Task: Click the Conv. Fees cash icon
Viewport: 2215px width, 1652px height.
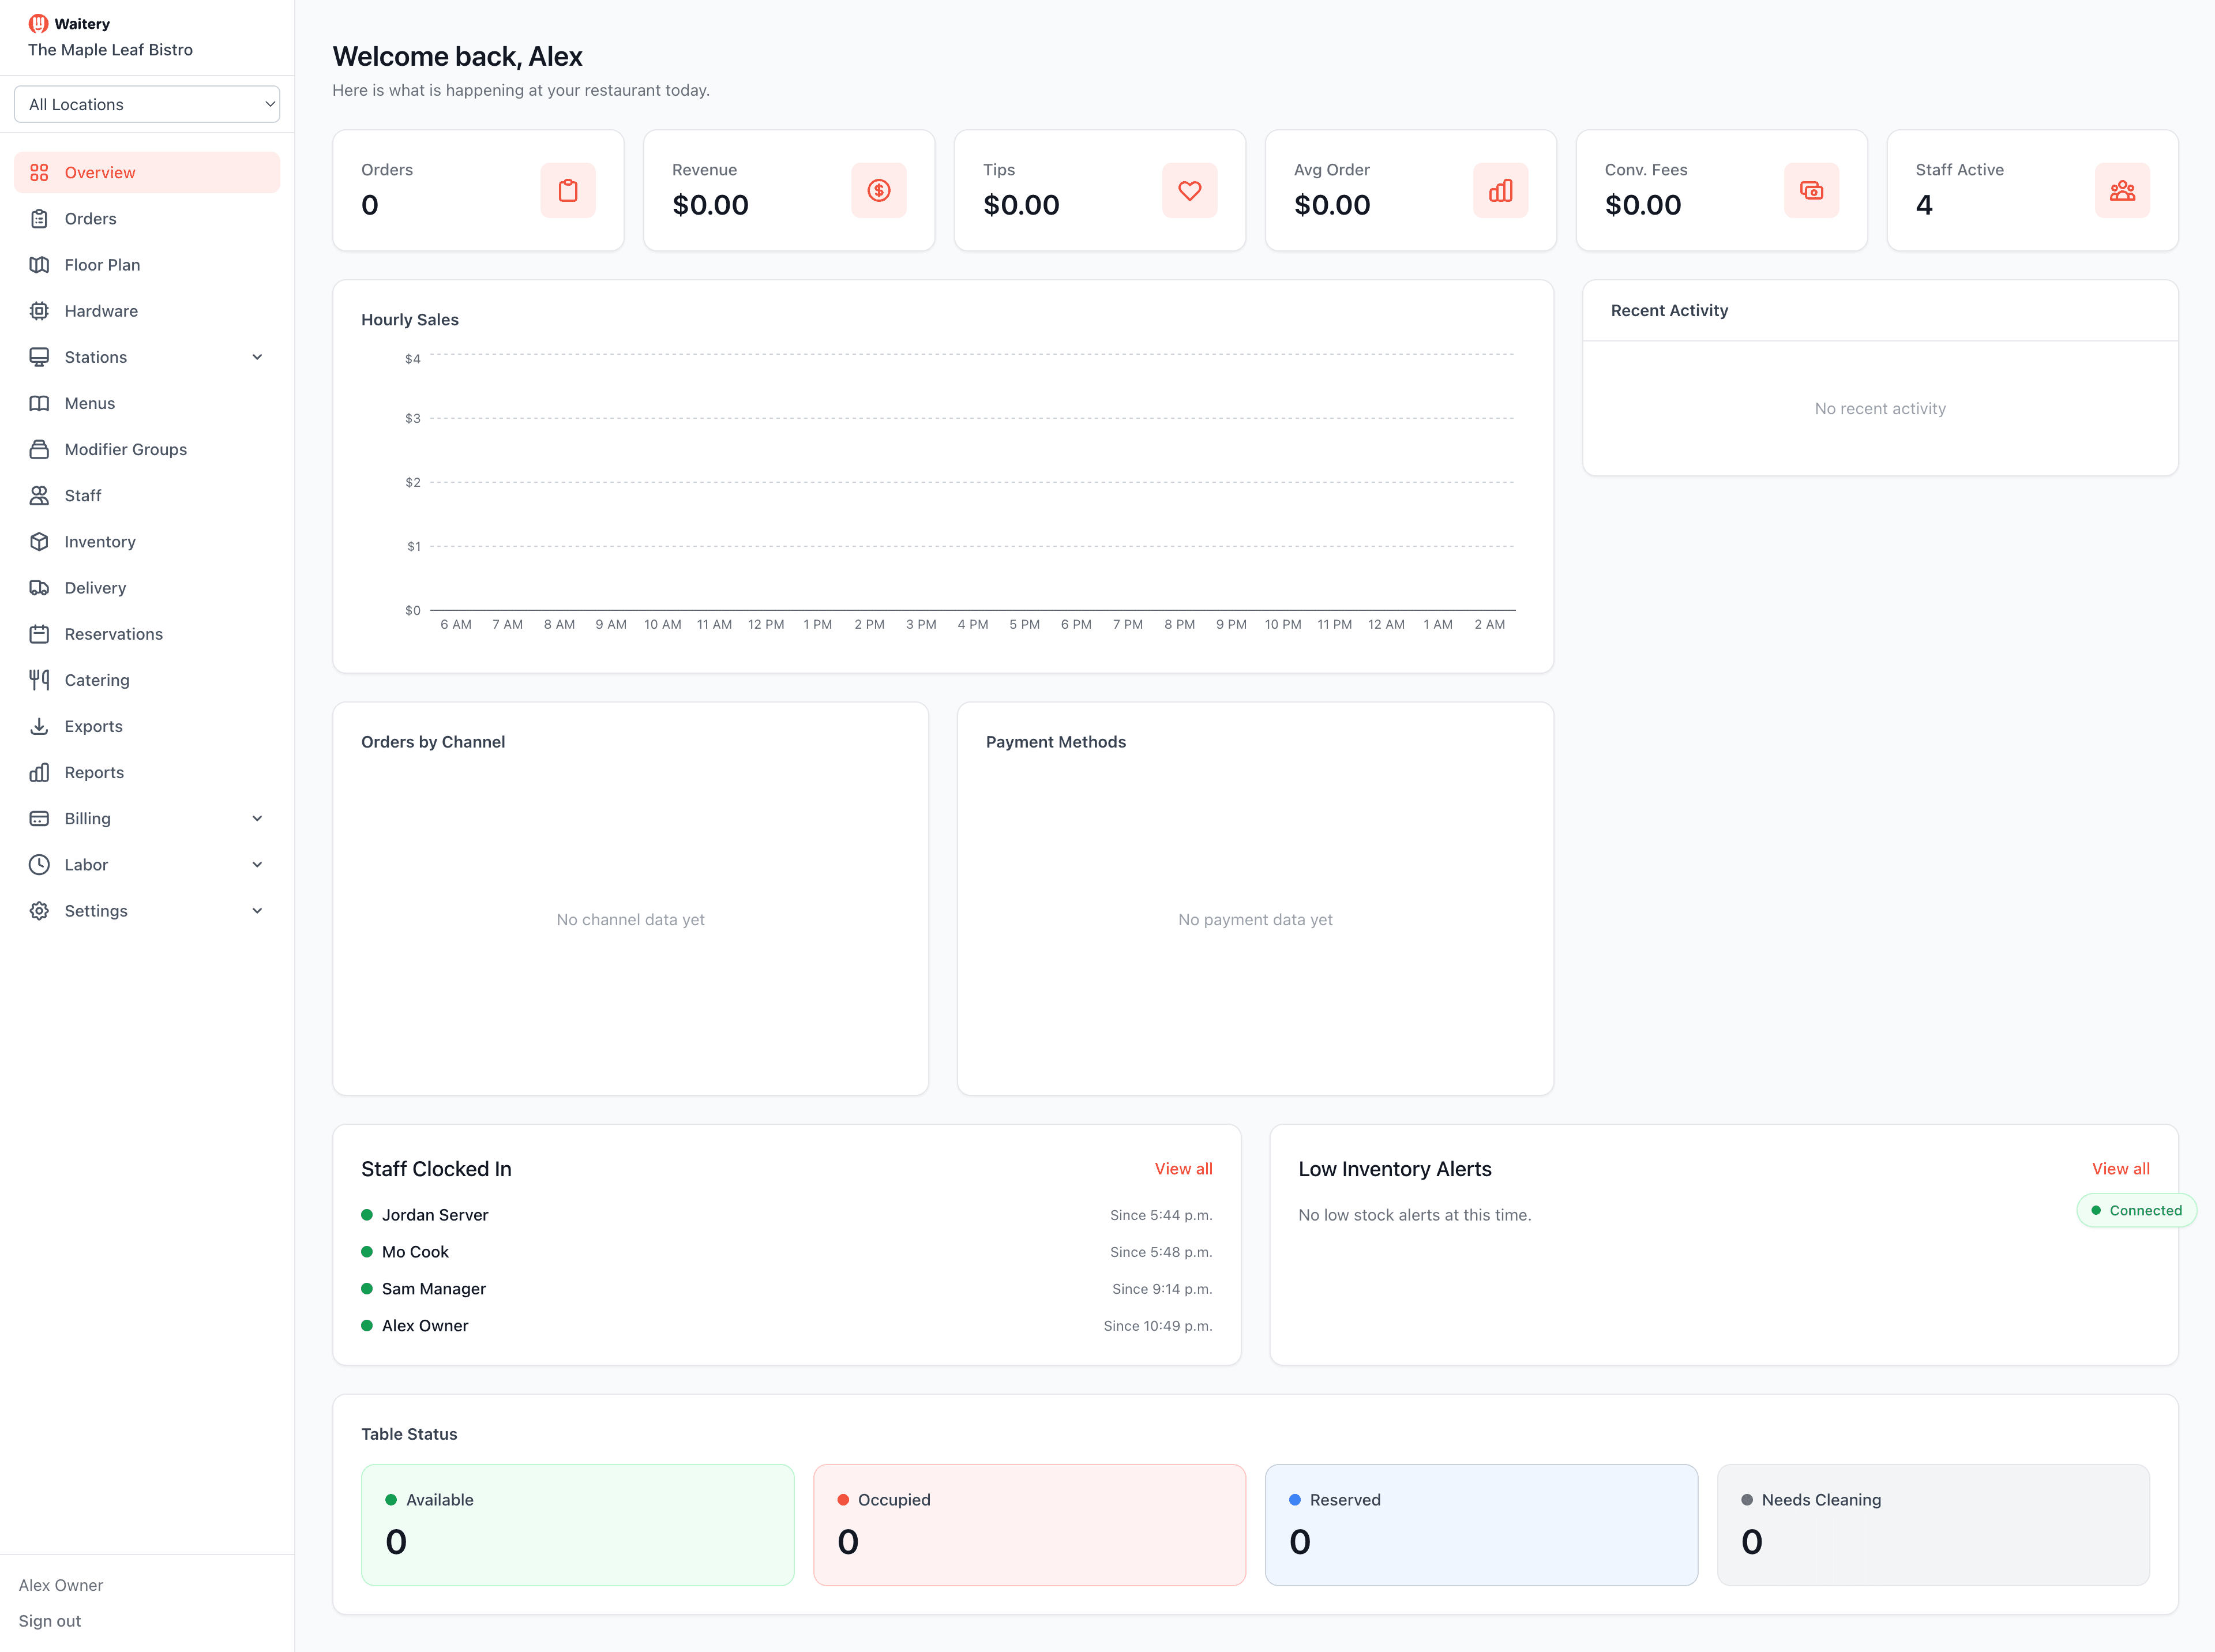Action: [x=1812, y=190]
